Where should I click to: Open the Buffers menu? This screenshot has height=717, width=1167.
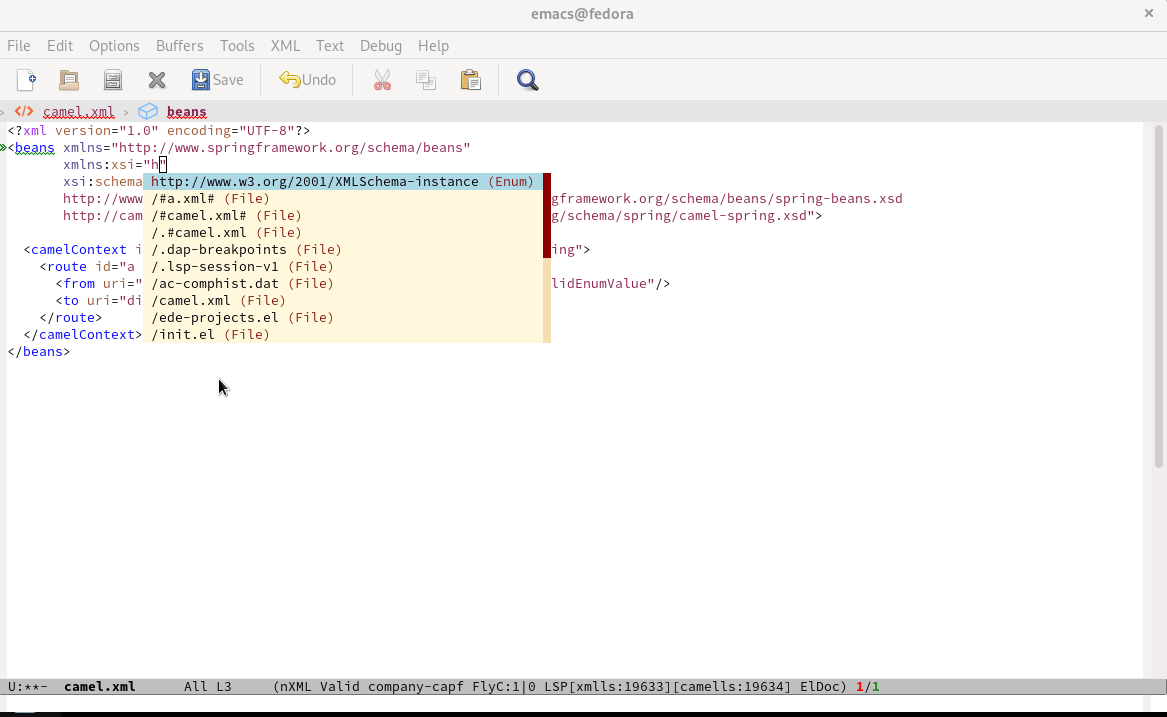(179, 45)
